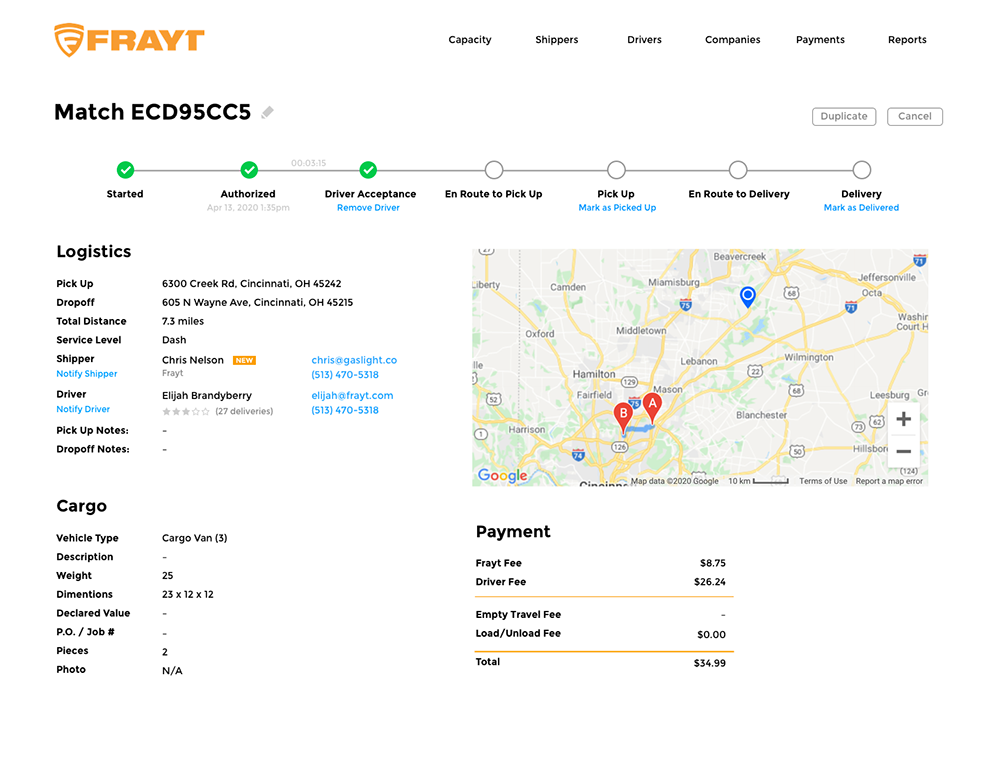Screen dimensions: 1000x759
Task: Click the Driver Acceptance step checkmark
Action: pyautogui.click(x=368, y=170)
